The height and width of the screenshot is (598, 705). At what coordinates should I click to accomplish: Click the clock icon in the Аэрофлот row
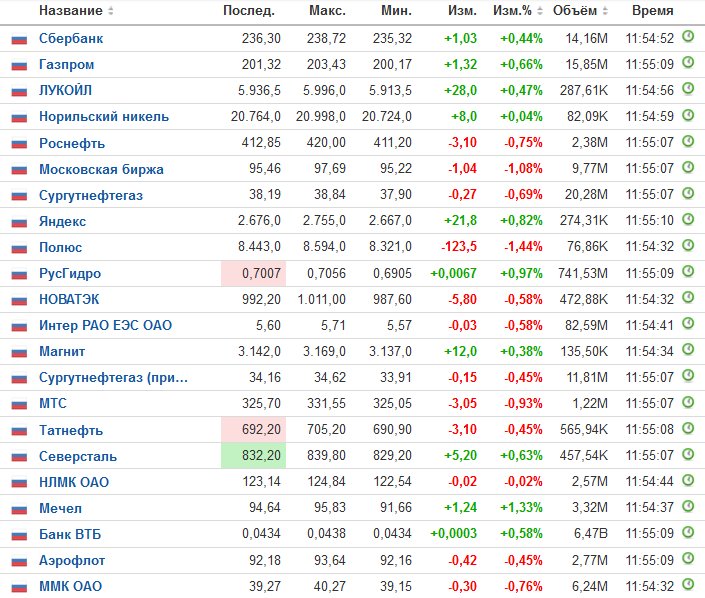(x=688, y=558)
